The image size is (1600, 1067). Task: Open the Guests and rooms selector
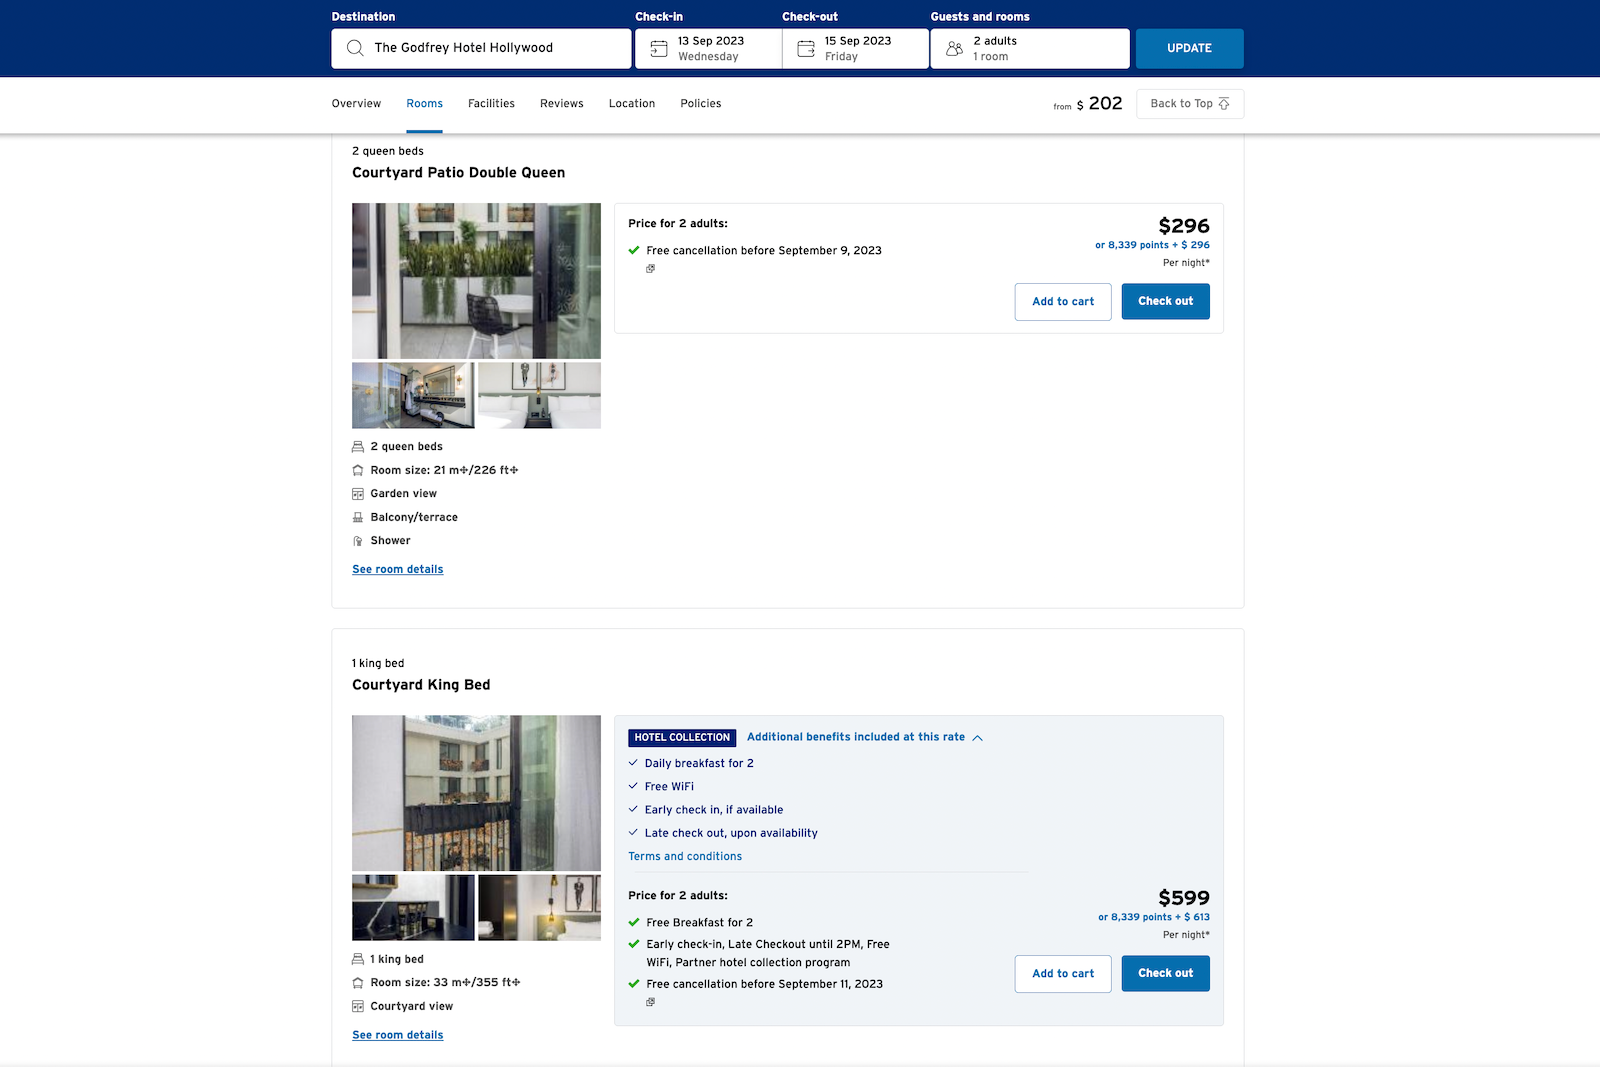coord(1030,48)
